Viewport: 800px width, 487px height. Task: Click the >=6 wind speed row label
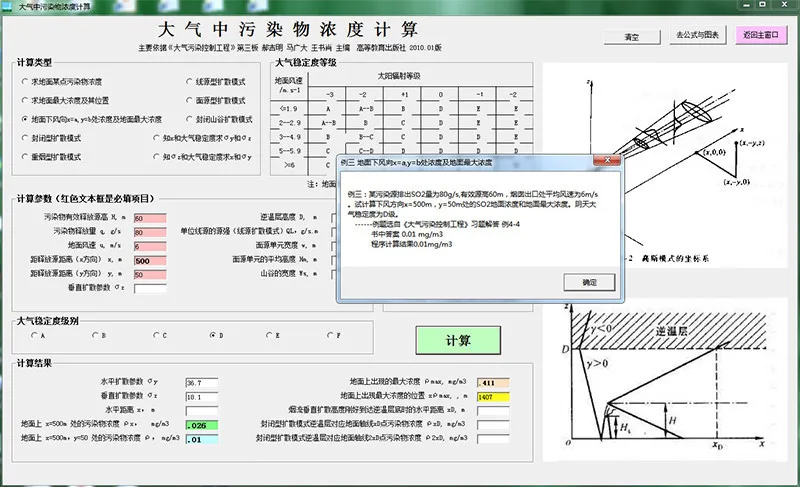289,165
